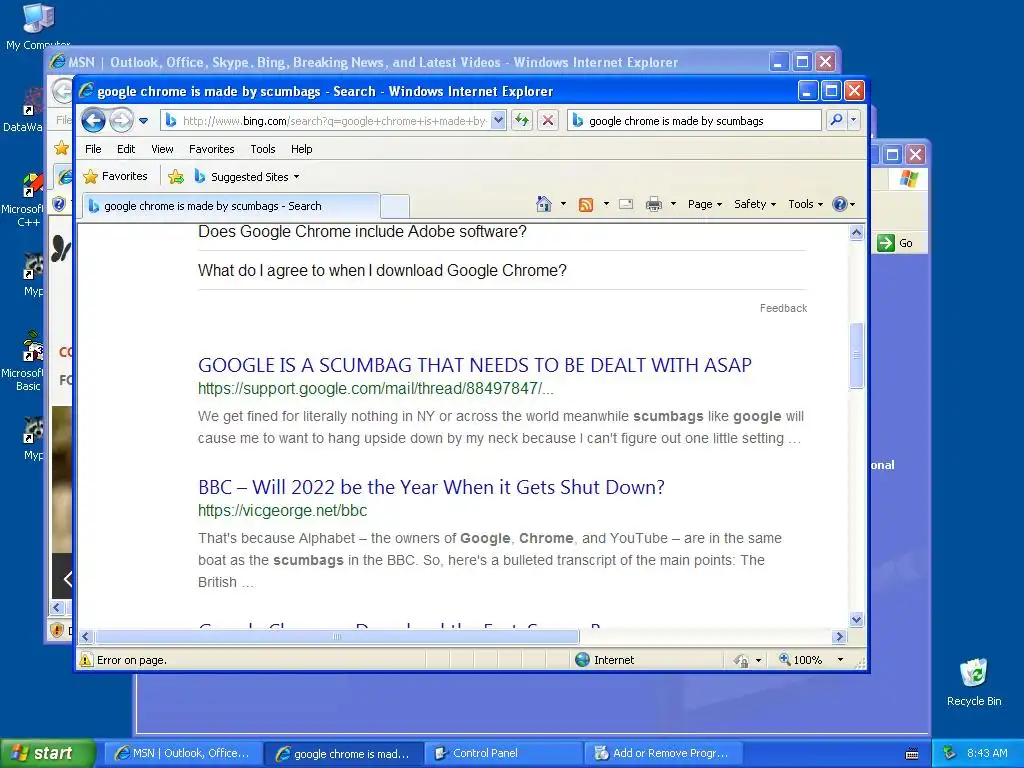Open the recent pages dropdown beside Forward
Image resolution: width=1024 pixels, height=768 pixels.
point(144,121)
